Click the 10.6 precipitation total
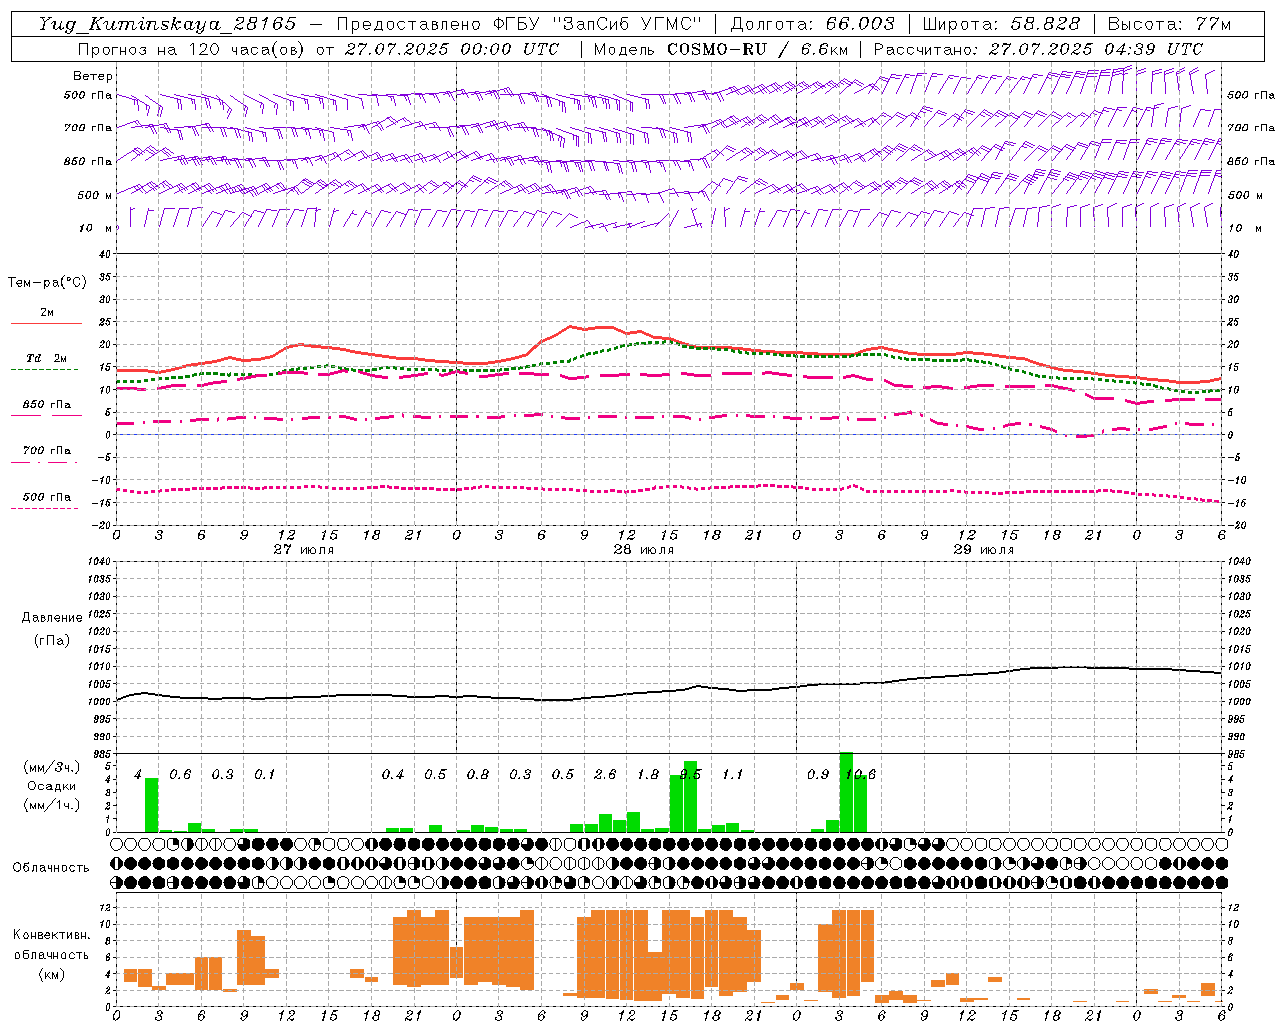 (860, 774)
